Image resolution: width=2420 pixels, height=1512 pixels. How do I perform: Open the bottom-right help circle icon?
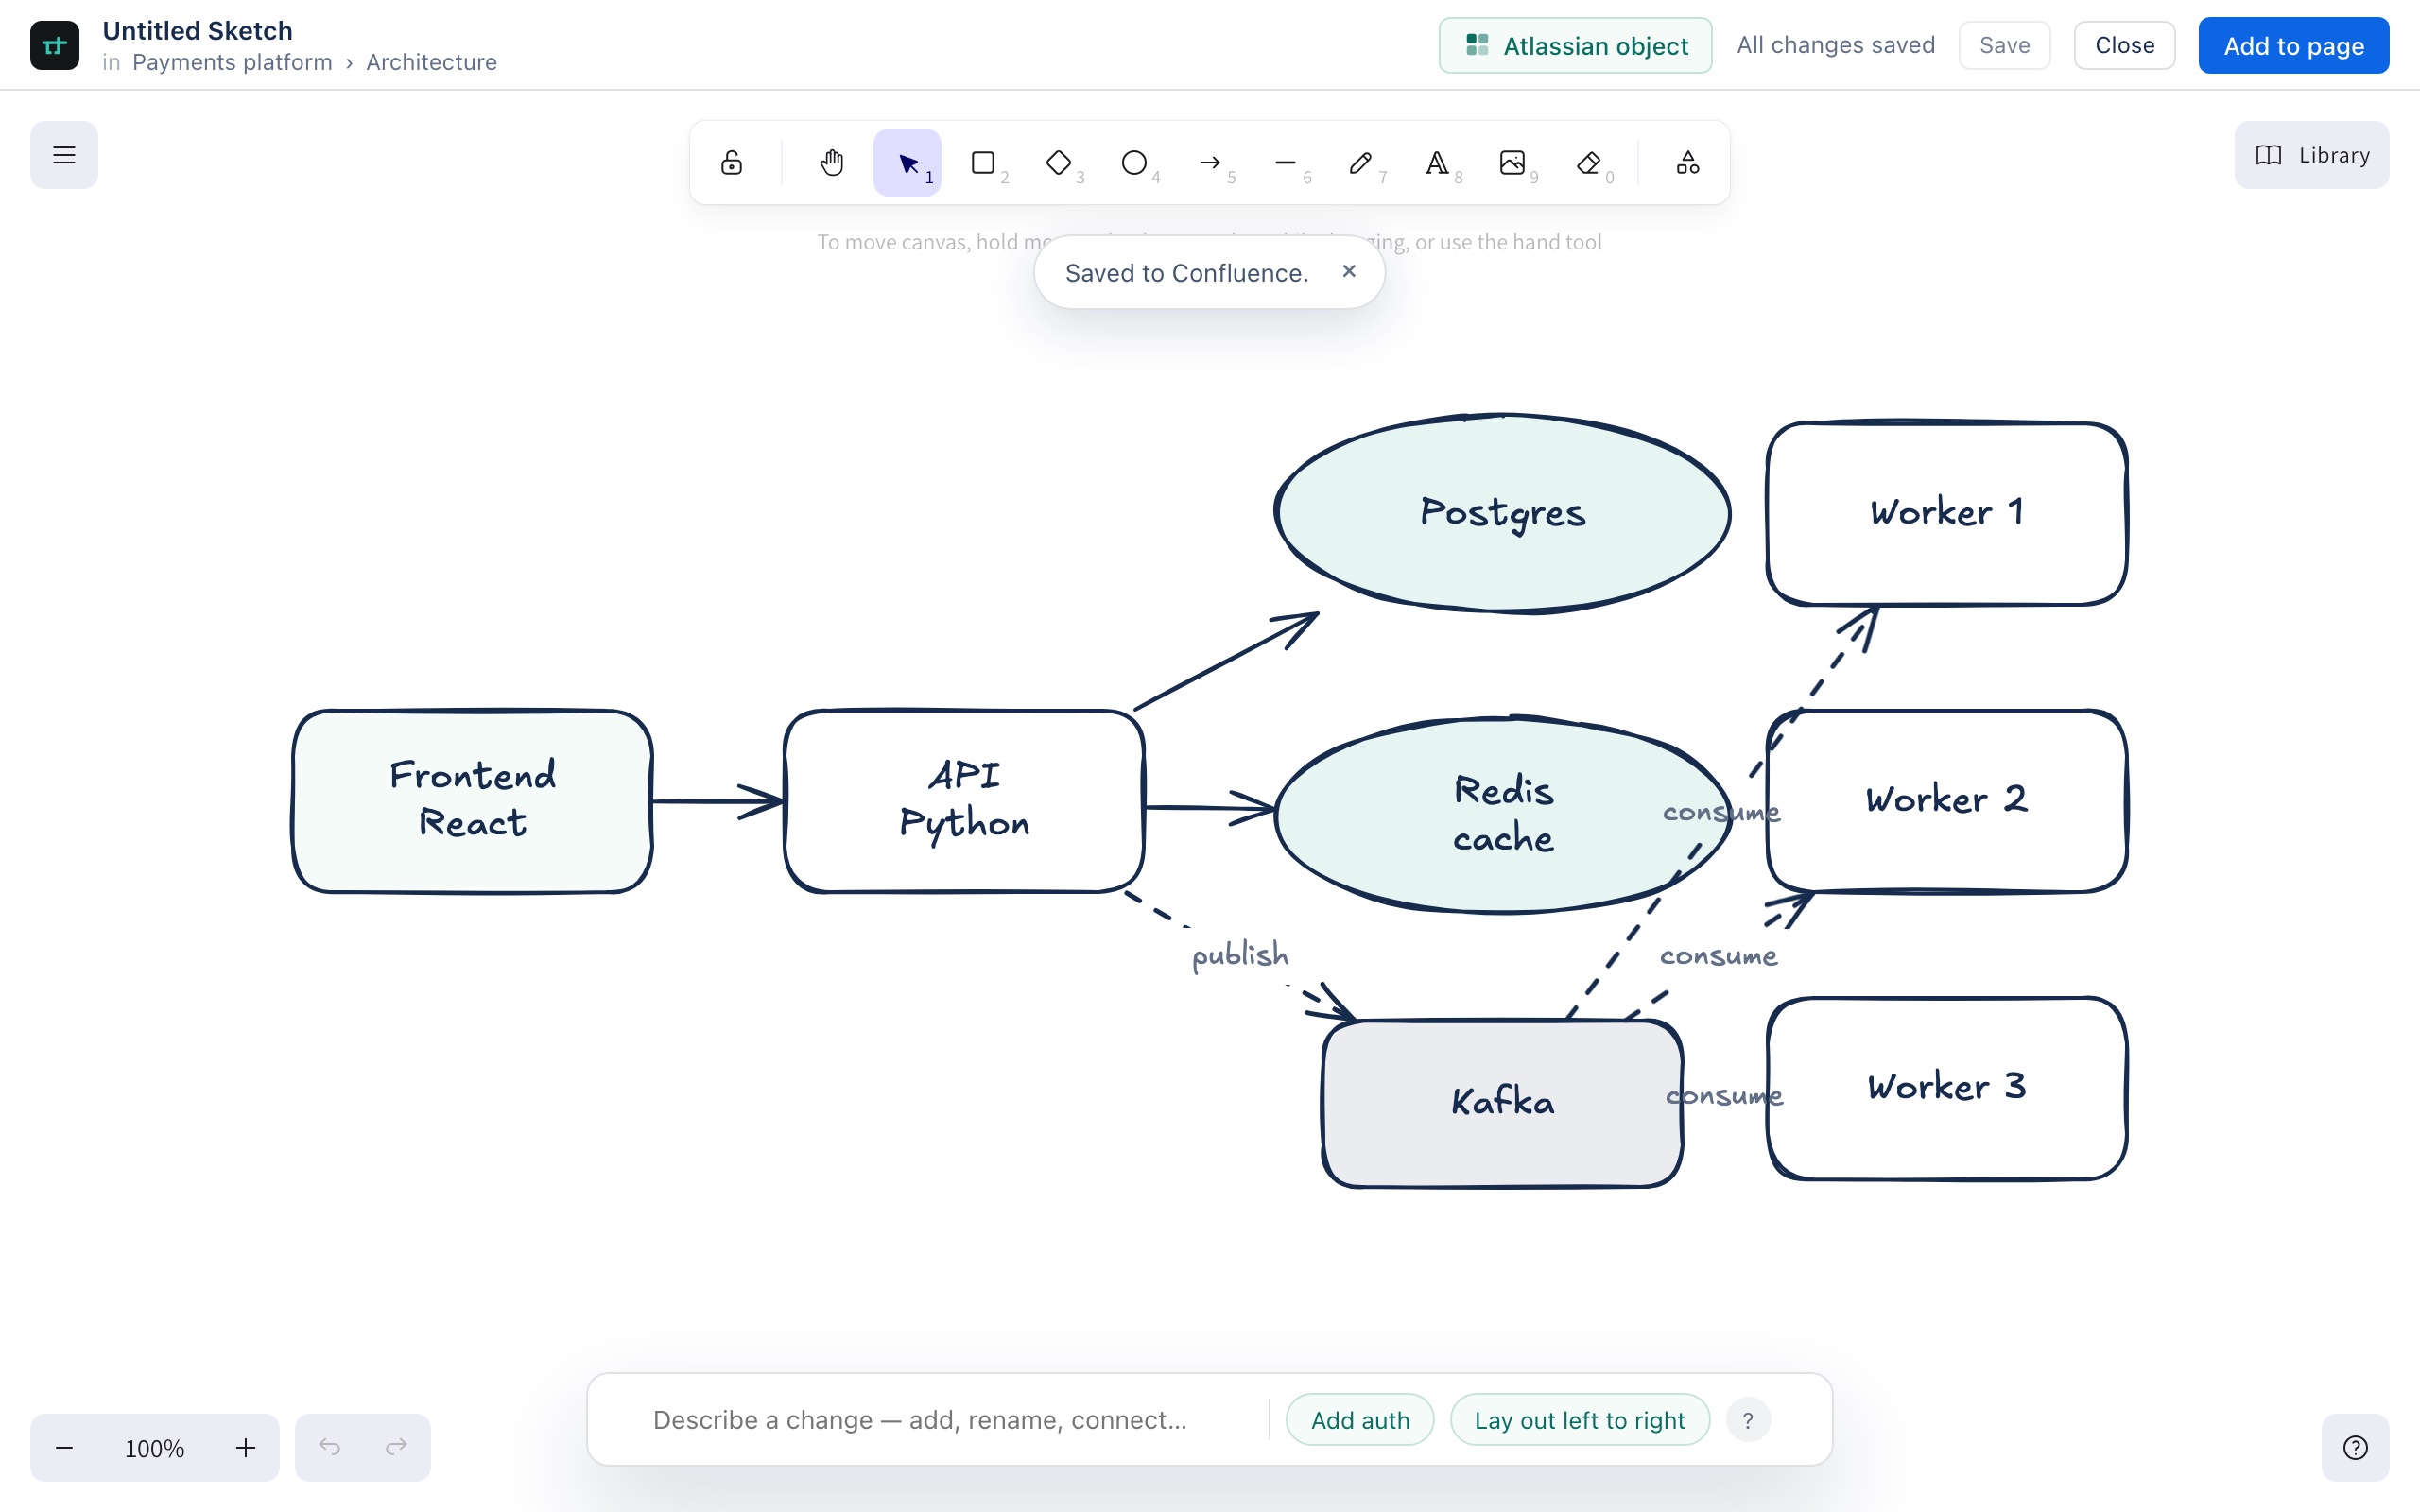2355,1447
